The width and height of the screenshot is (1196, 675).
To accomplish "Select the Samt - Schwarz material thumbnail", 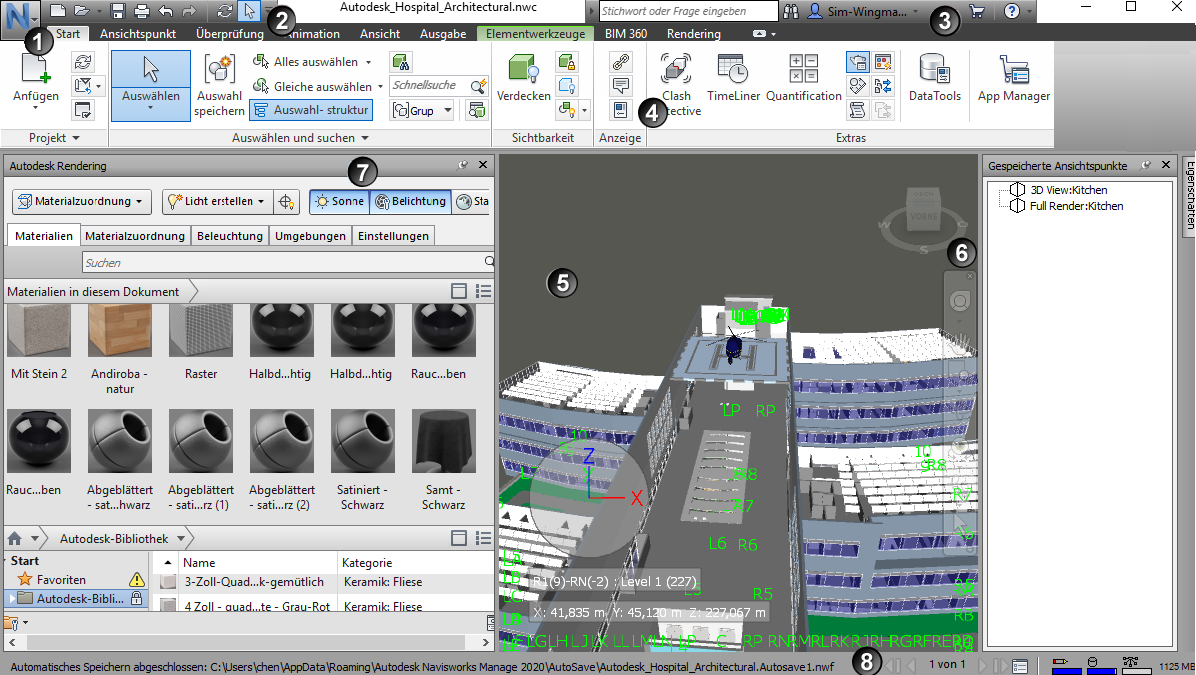I will [443, 441].
